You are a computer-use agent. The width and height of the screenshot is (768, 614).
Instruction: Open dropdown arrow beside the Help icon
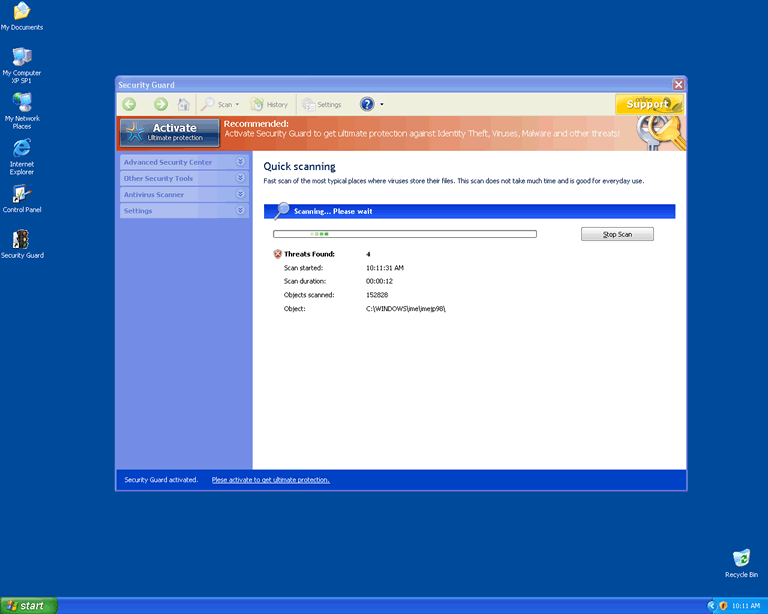coord(382,105)
